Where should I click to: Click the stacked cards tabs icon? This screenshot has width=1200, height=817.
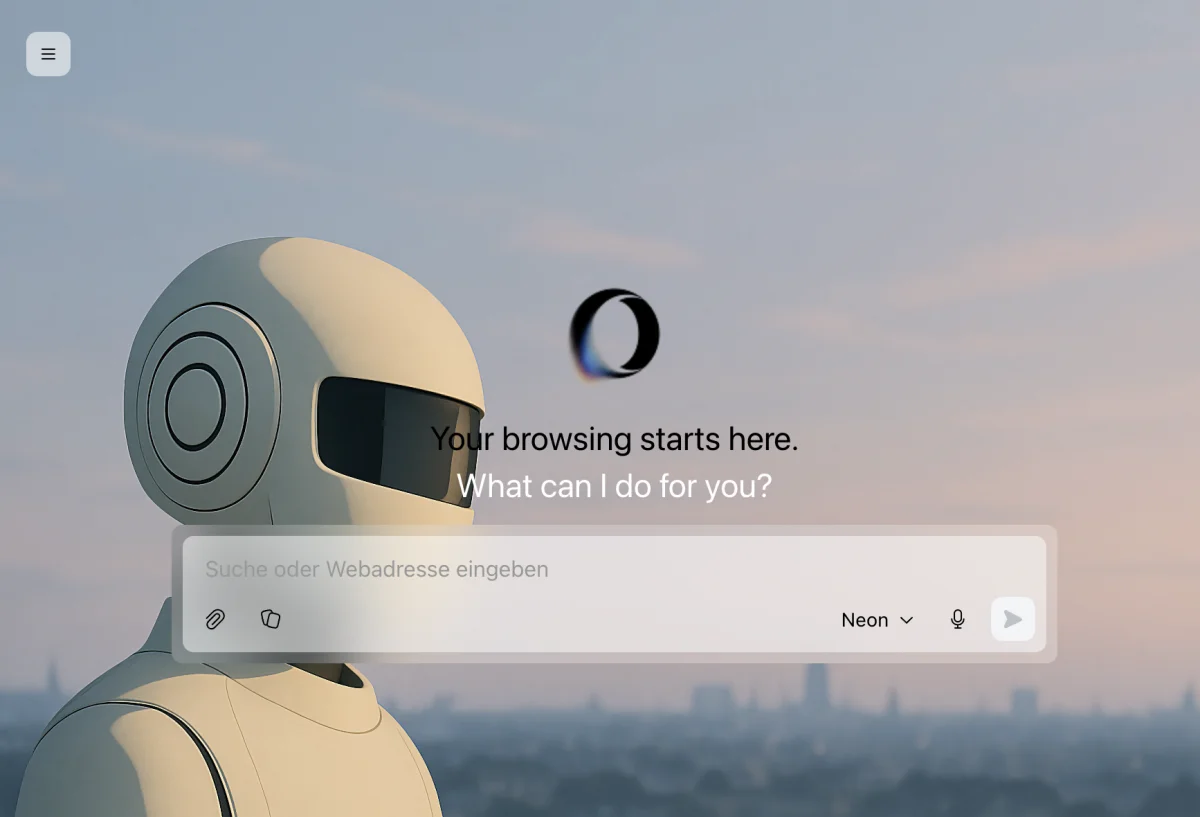click(270, 619)
